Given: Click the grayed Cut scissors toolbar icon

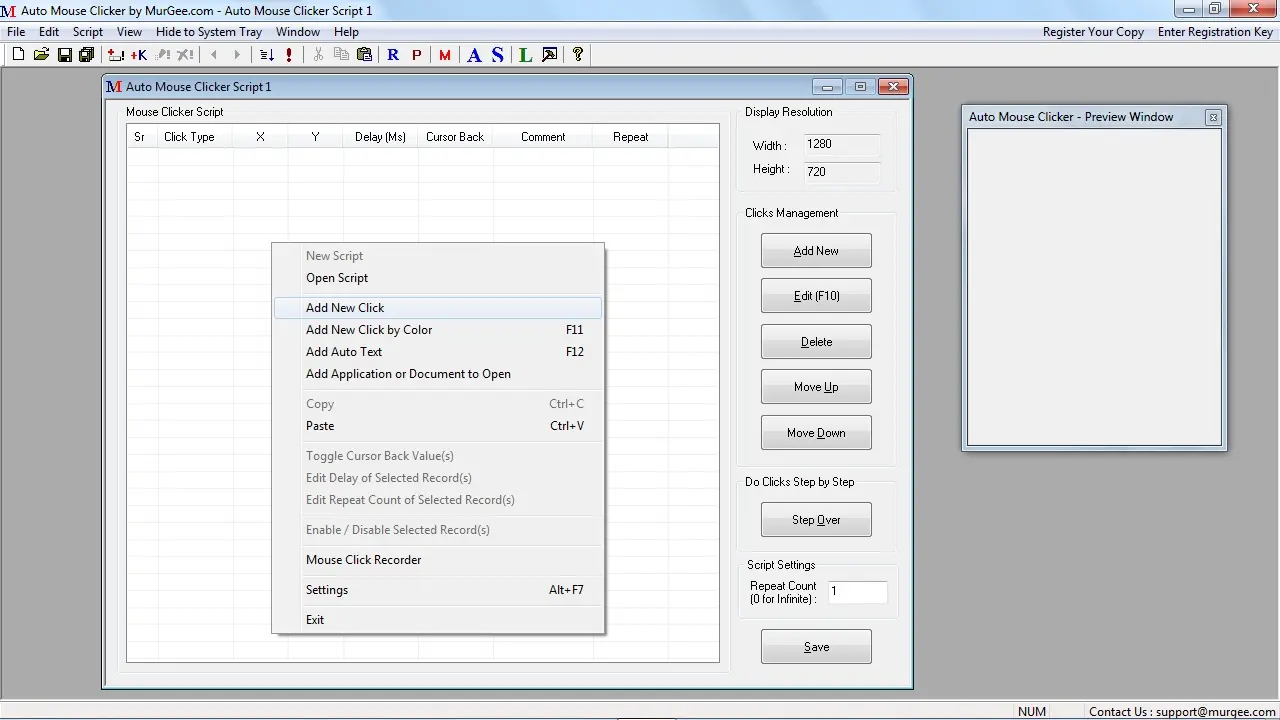Looking at the screenshot, I should [x=318, y=55].
